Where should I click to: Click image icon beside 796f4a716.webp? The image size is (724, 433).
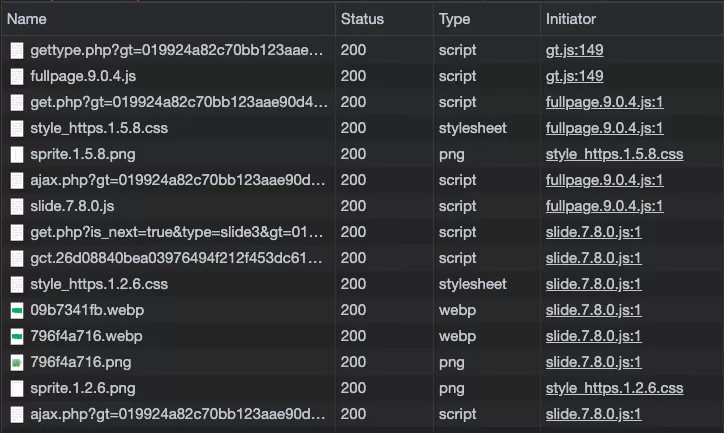(17, 336)
